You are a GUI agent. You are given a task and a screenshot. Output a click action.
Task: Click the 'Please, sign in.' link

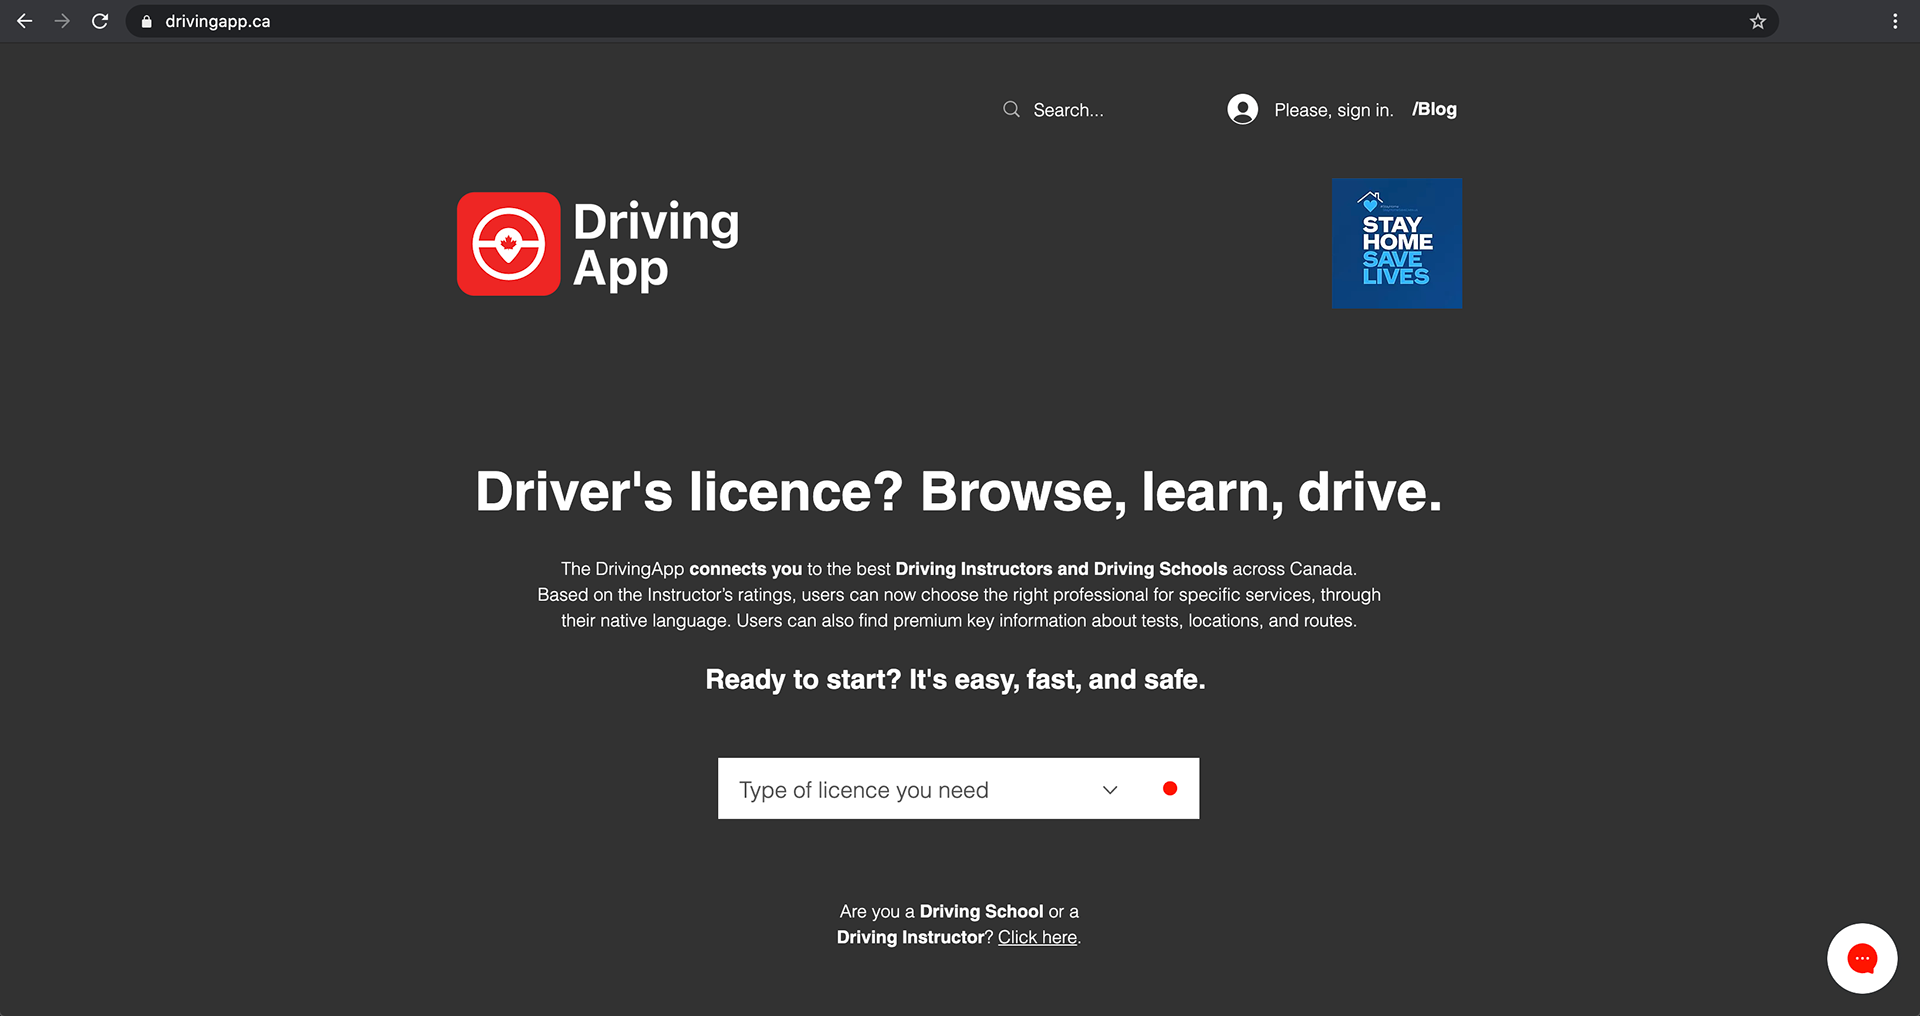tap(1334, 110)
